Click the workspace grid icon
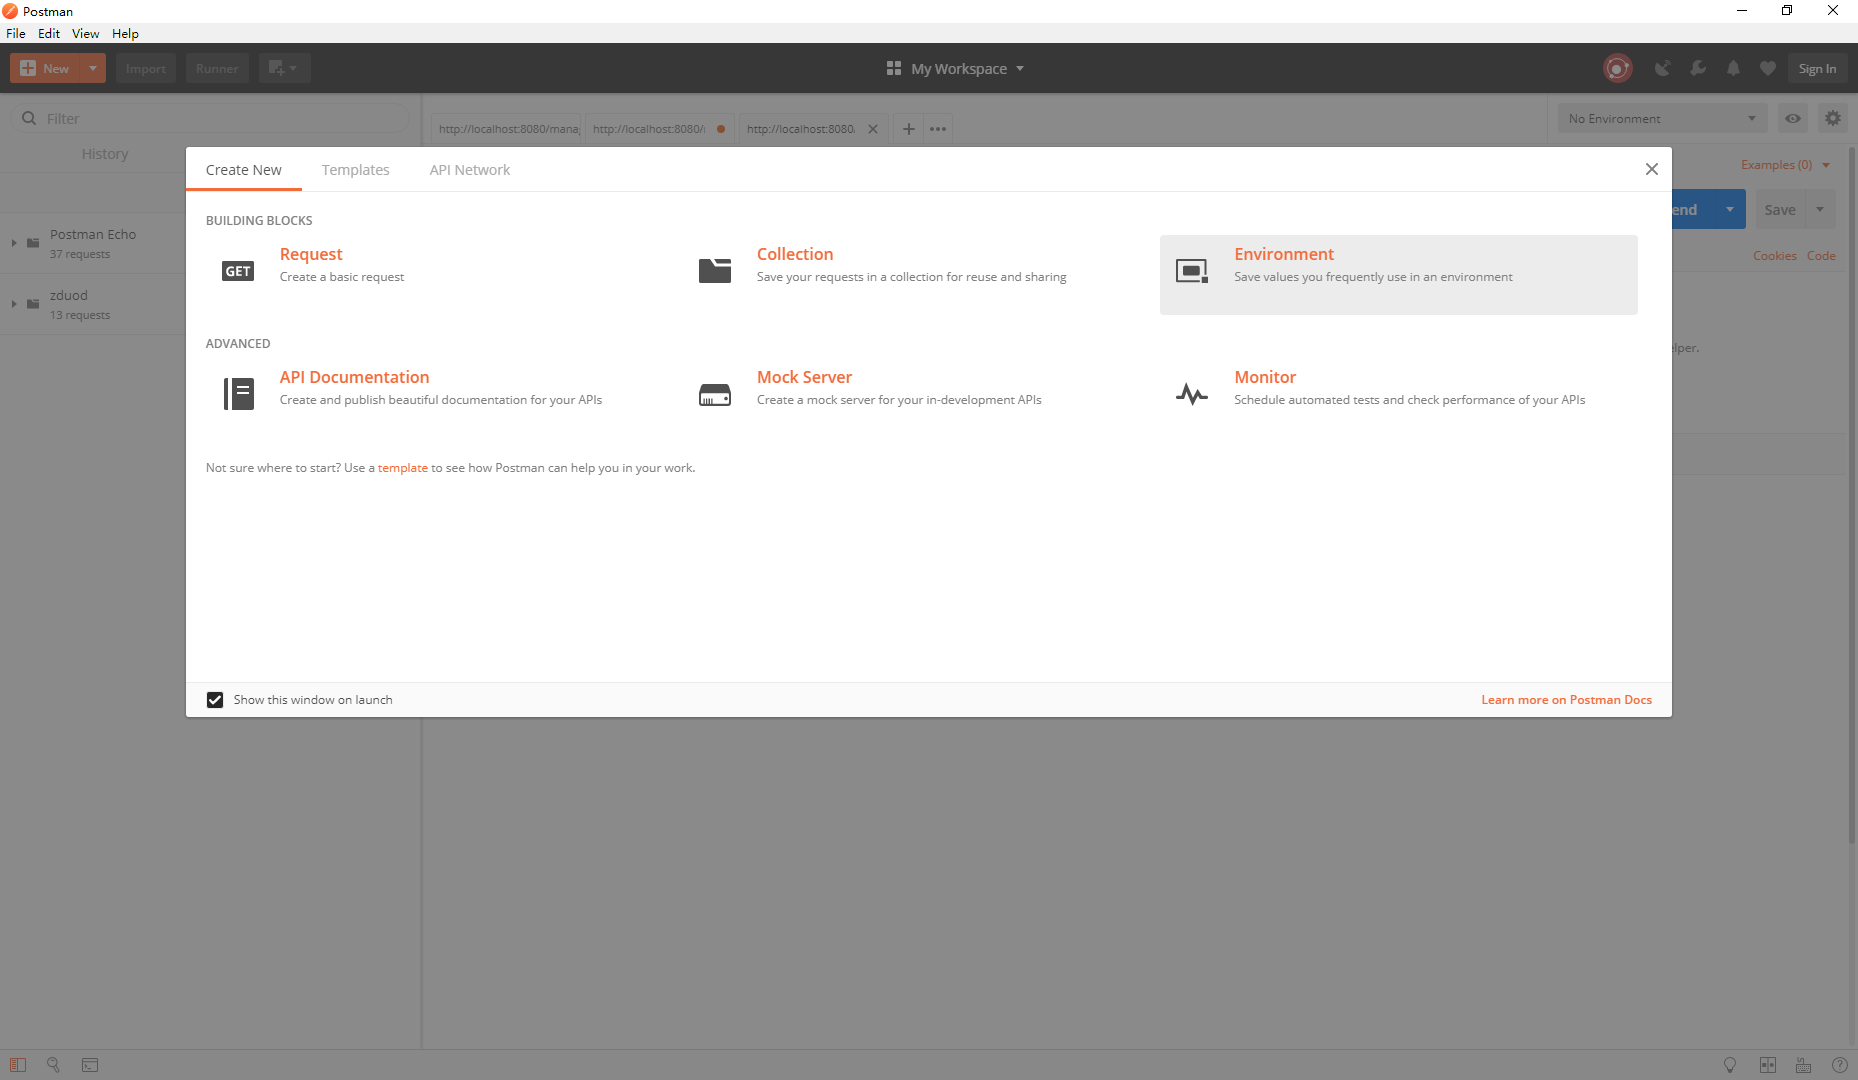Image resolution: width=1858 pixels, height=1080 pixels. 894,68
